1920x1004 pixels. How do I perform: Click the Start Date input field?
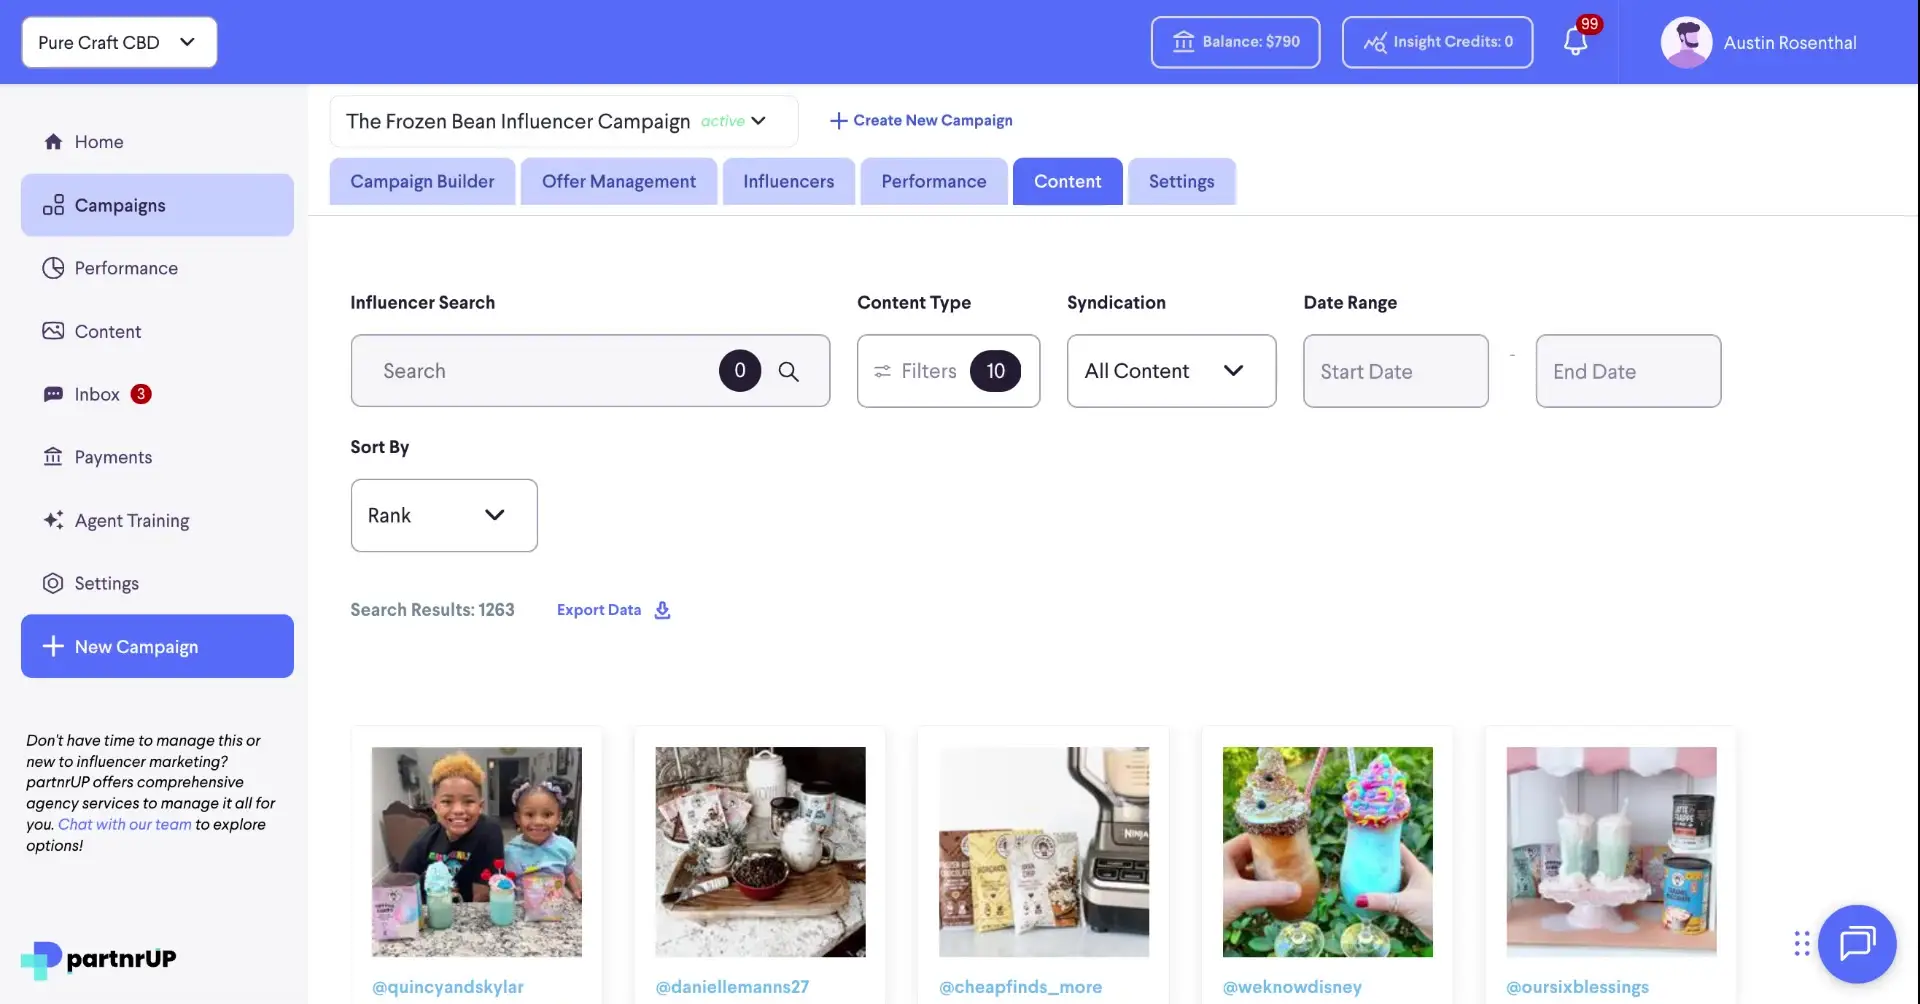coord(1395,371)
